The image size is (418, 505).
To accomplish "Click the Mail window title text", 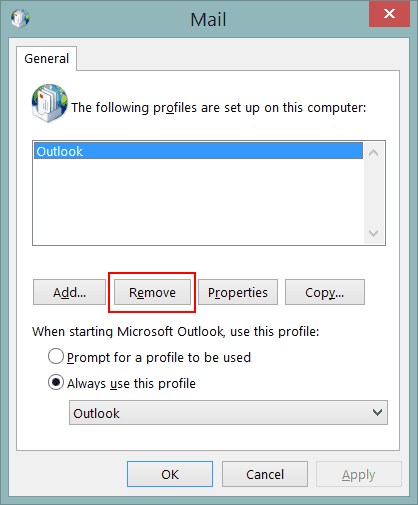I will coord(208,19).
